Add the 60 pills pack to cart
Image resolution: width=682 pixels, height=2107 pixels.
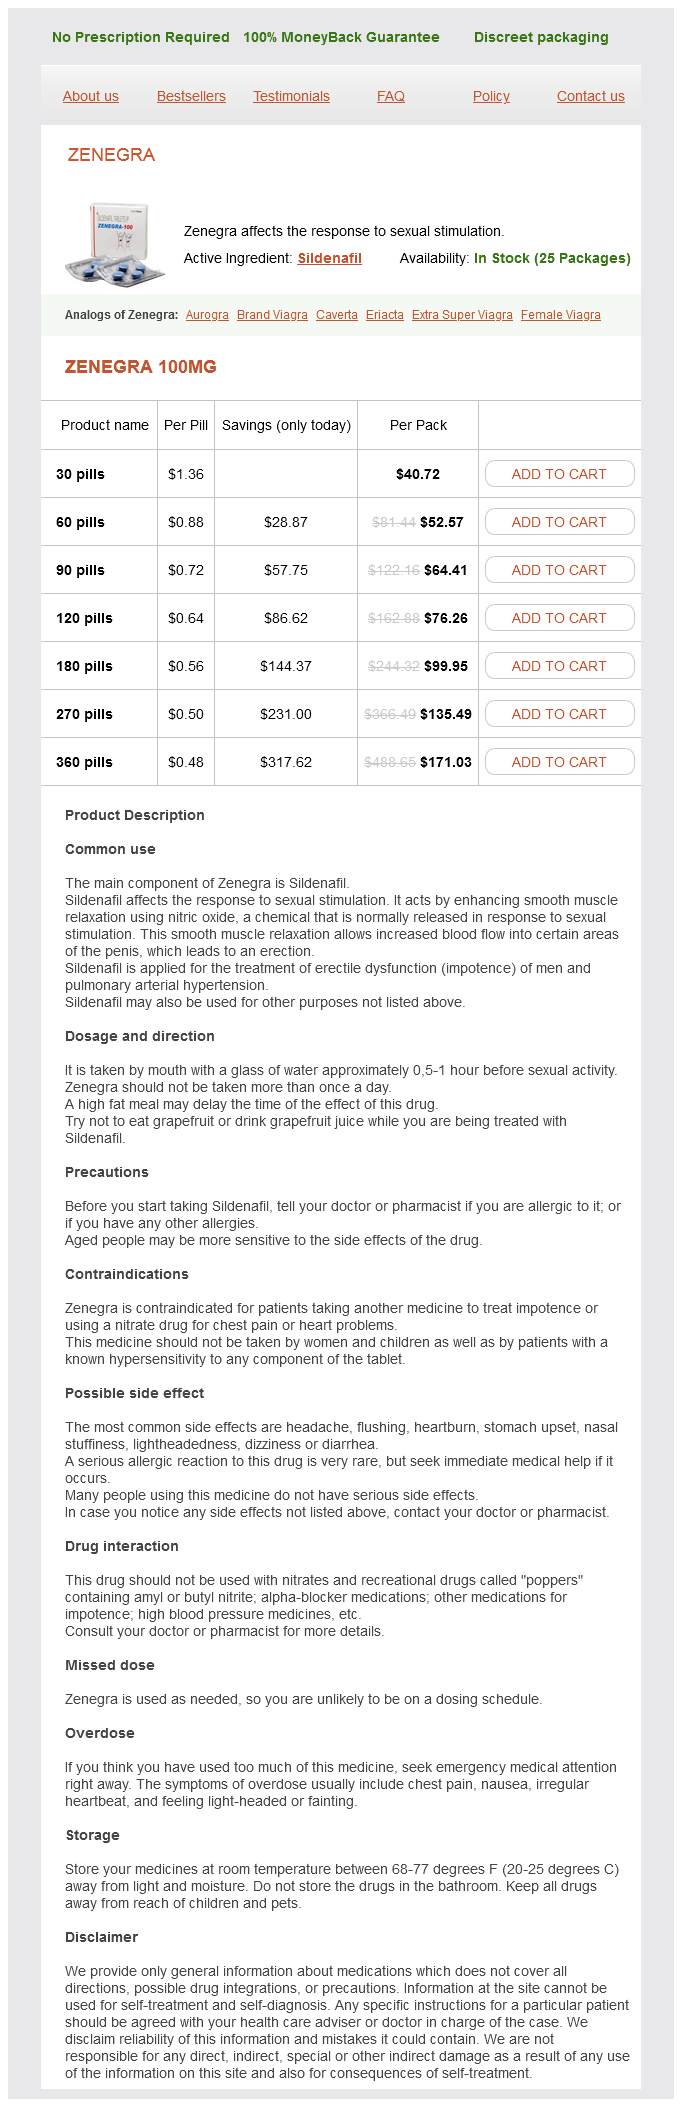click(x=559, y=522)
